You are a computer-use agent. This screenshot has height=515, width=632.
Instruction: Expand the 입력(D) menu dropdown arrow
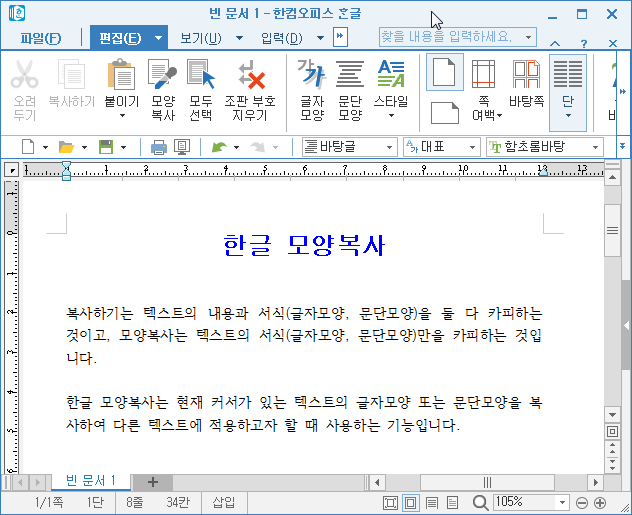tap(320, 38)
